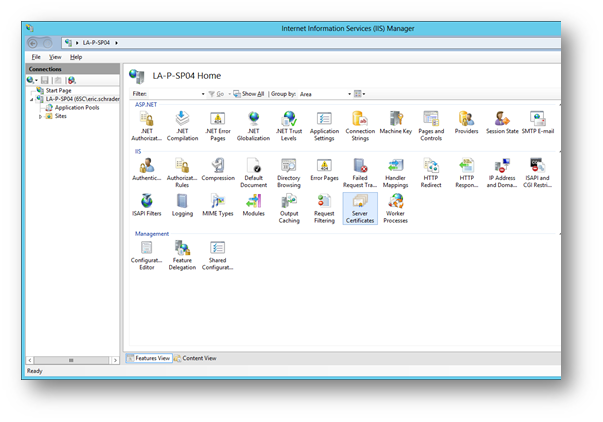The image size is (603, 422).
Task: Open Configuration Editor feature
Action: 147,255
